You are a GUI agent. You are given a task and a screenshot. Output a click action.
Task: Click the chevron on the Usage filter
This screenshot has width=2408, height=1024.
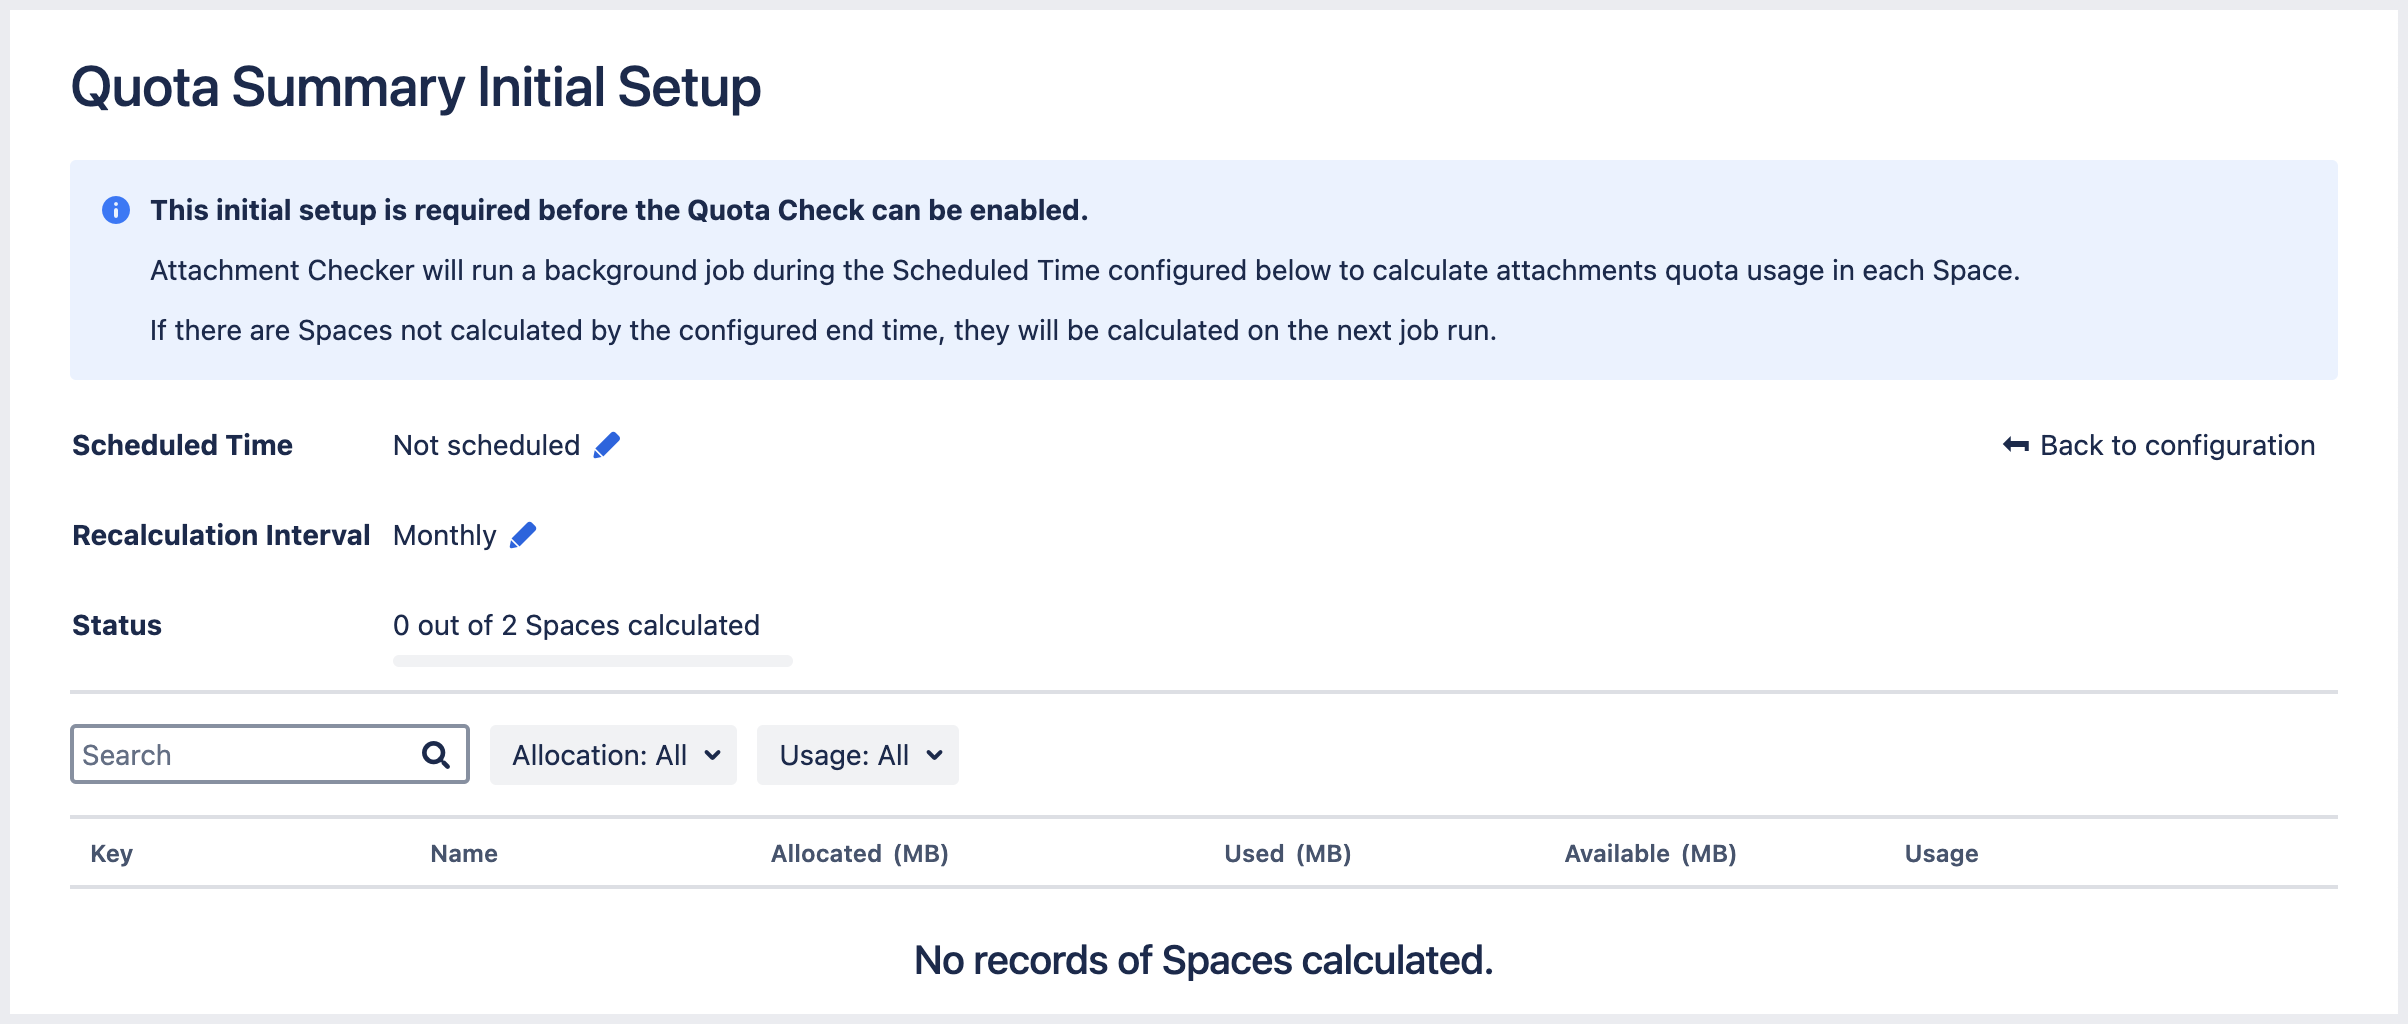tap(934, 756)
